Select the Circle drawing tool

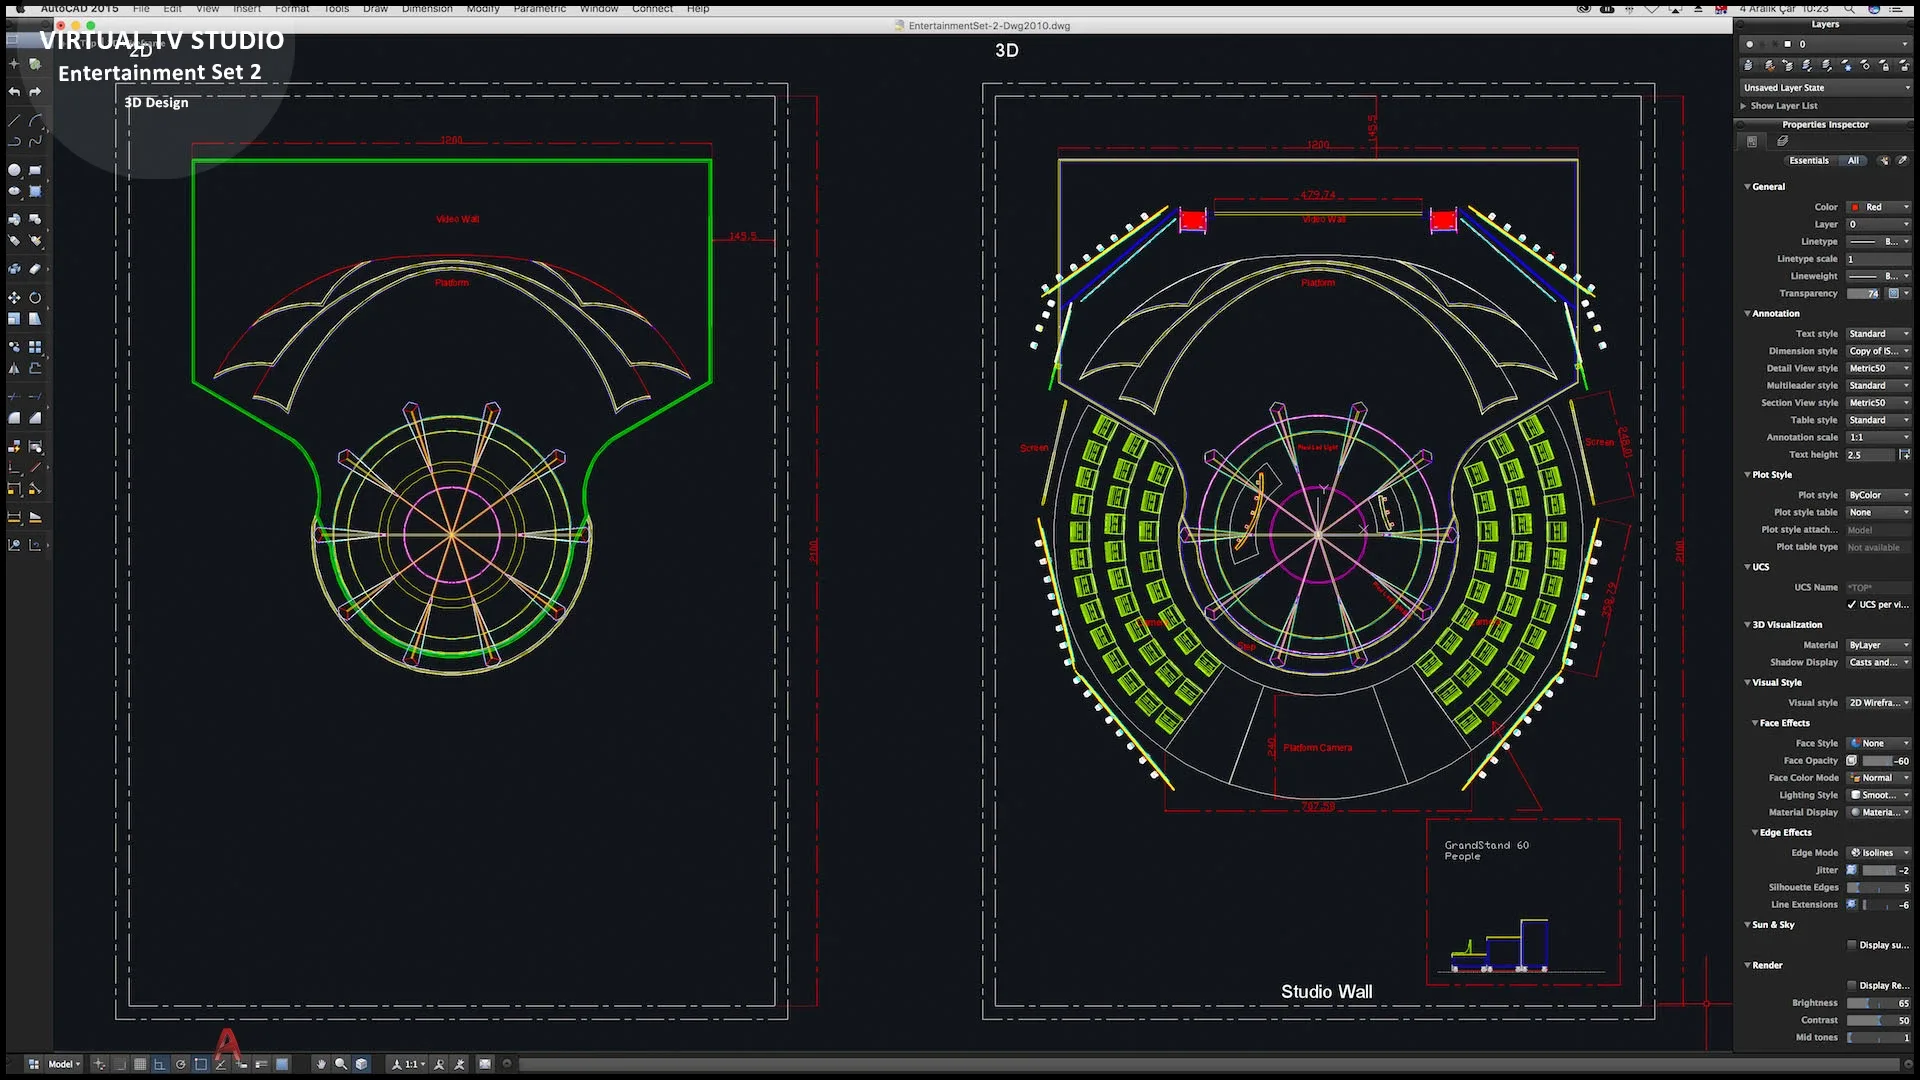tap(14, 170)
